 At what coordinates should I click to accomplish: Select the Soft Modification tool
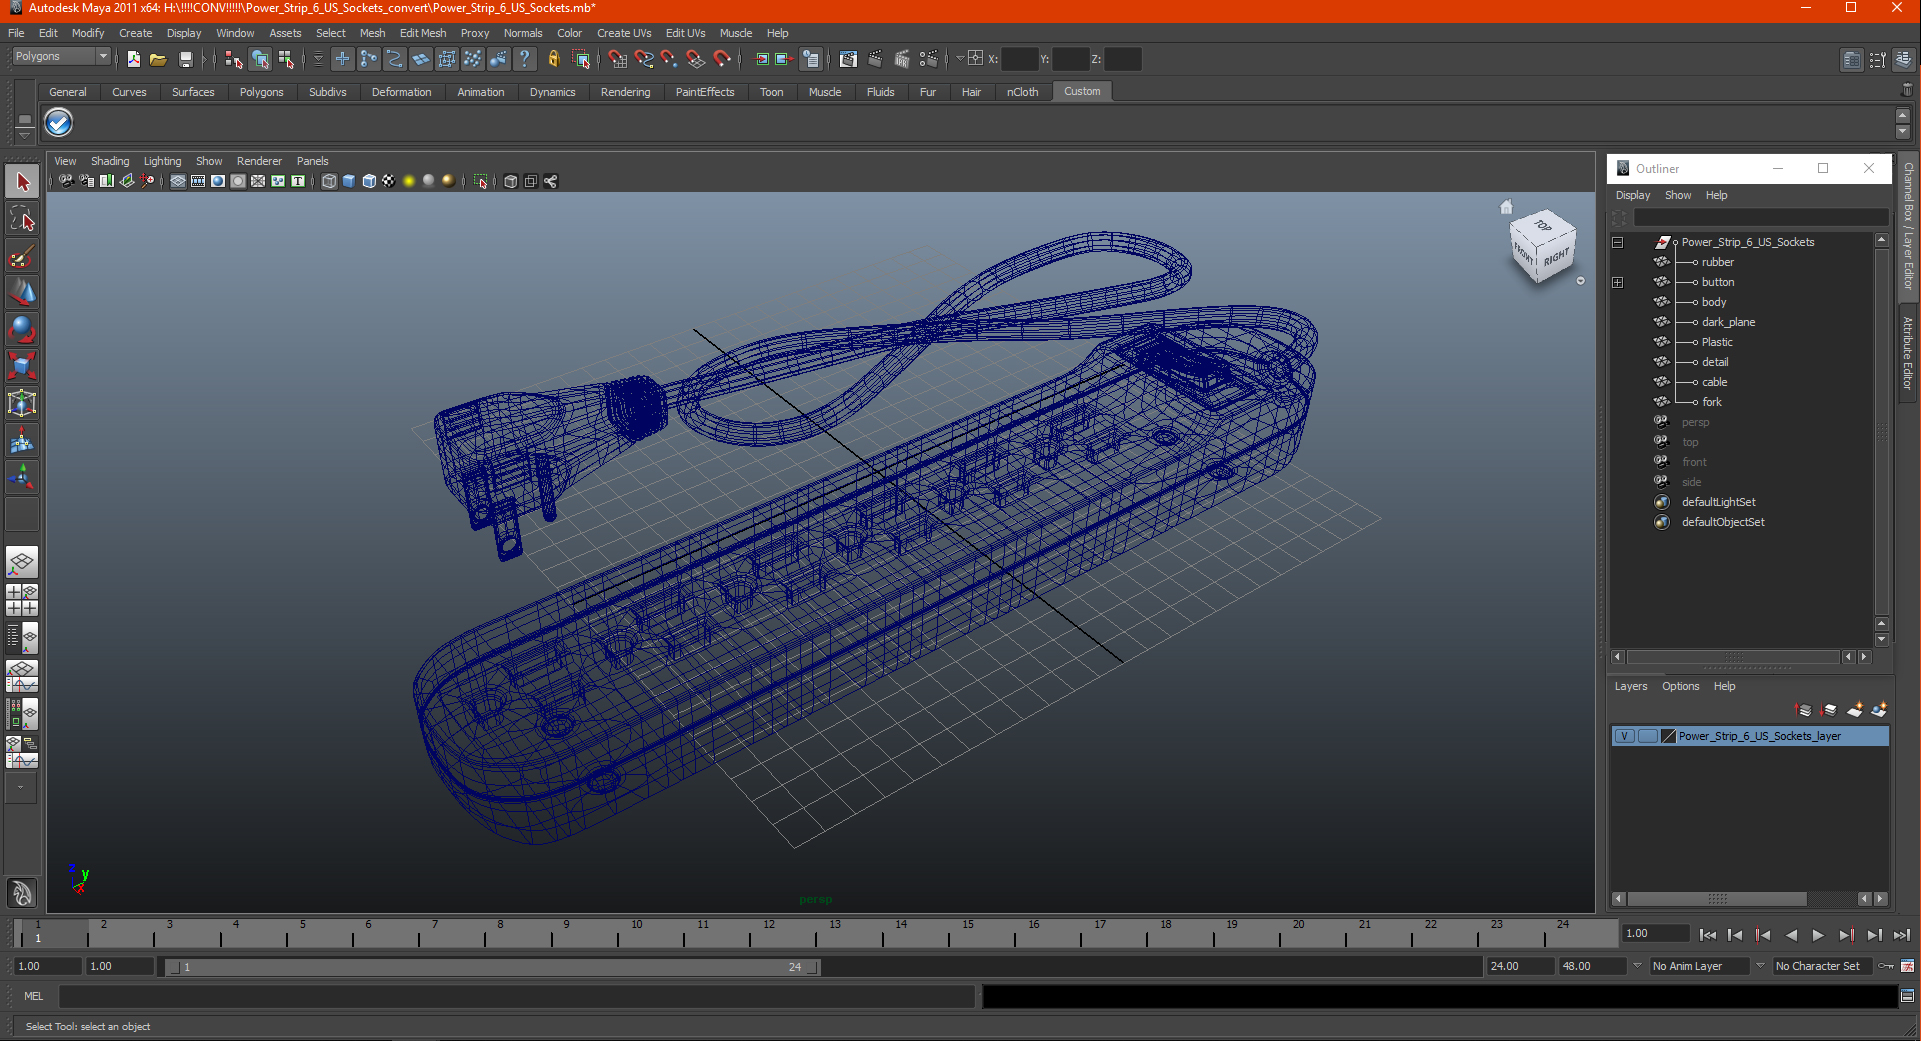(22, 440)
